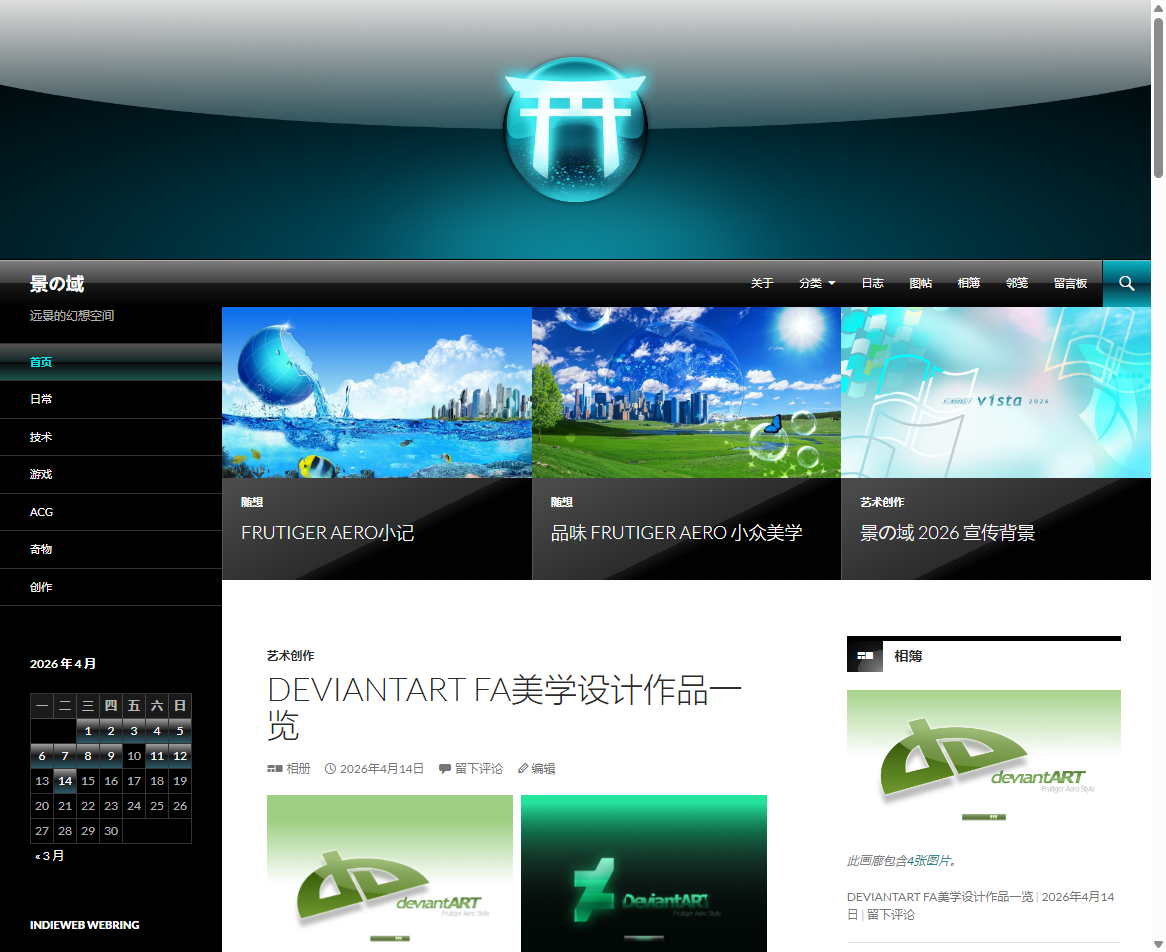
Task: Select day 14 in the April calendar
Action: [65, 781]
